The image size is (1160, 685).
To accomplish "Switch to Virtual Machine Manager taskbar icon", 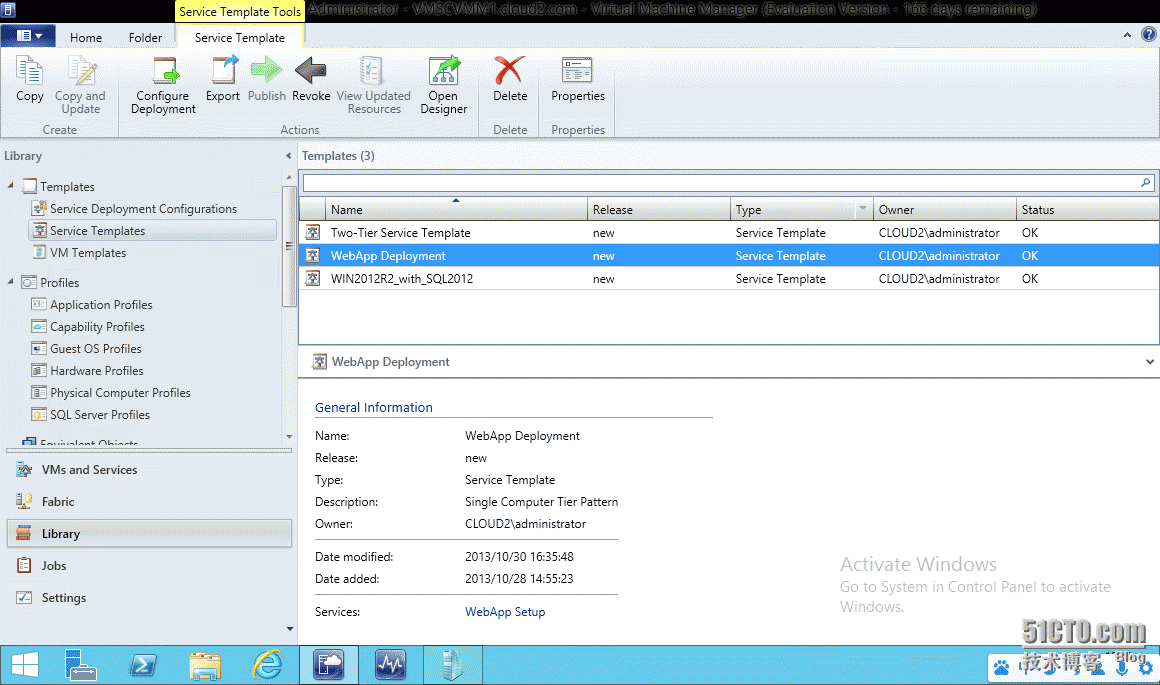I will [x=328, y=665].
